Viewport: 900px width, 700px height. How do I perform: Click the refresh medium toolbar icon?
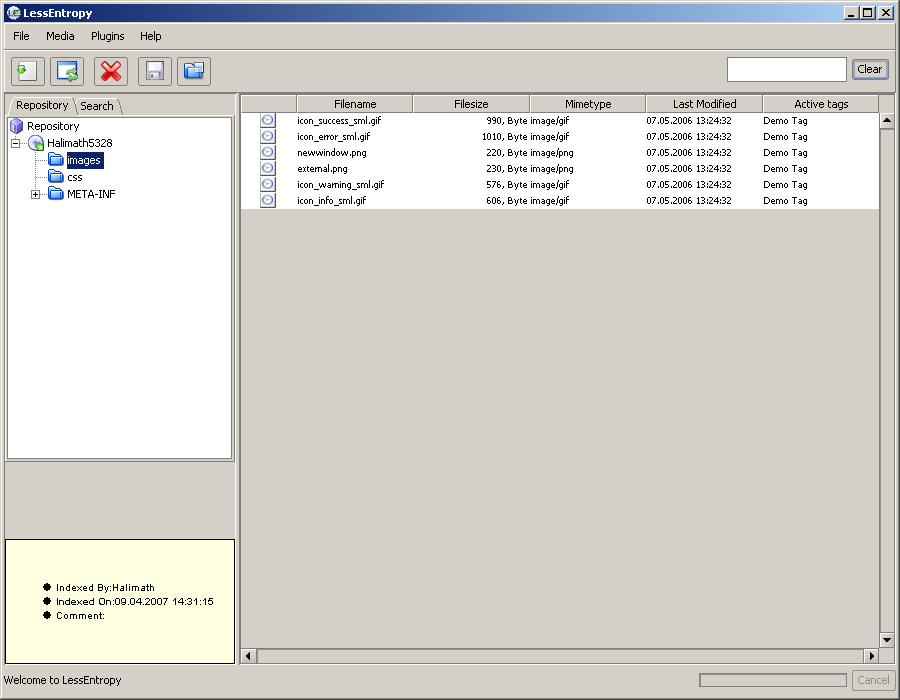tap(67, 71)
